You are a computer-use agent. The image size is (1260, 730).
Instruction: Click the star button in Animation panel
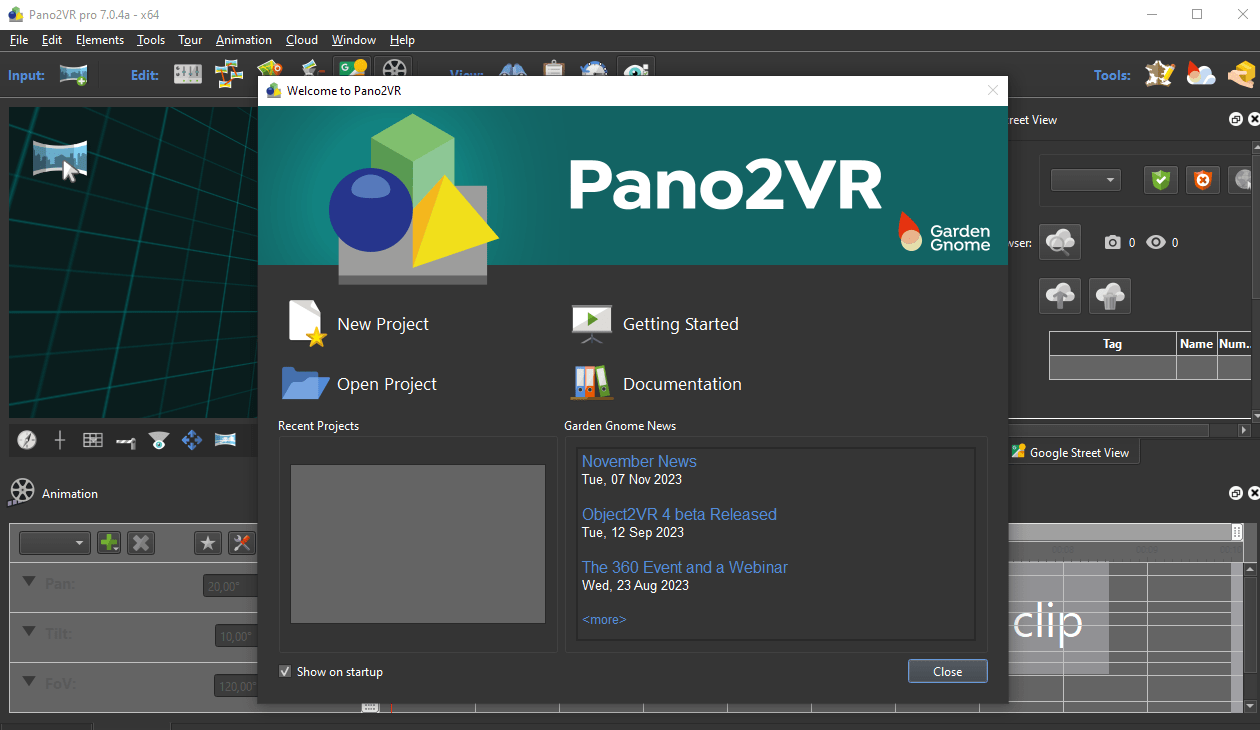pyautogui.click(x=207, y=543)
